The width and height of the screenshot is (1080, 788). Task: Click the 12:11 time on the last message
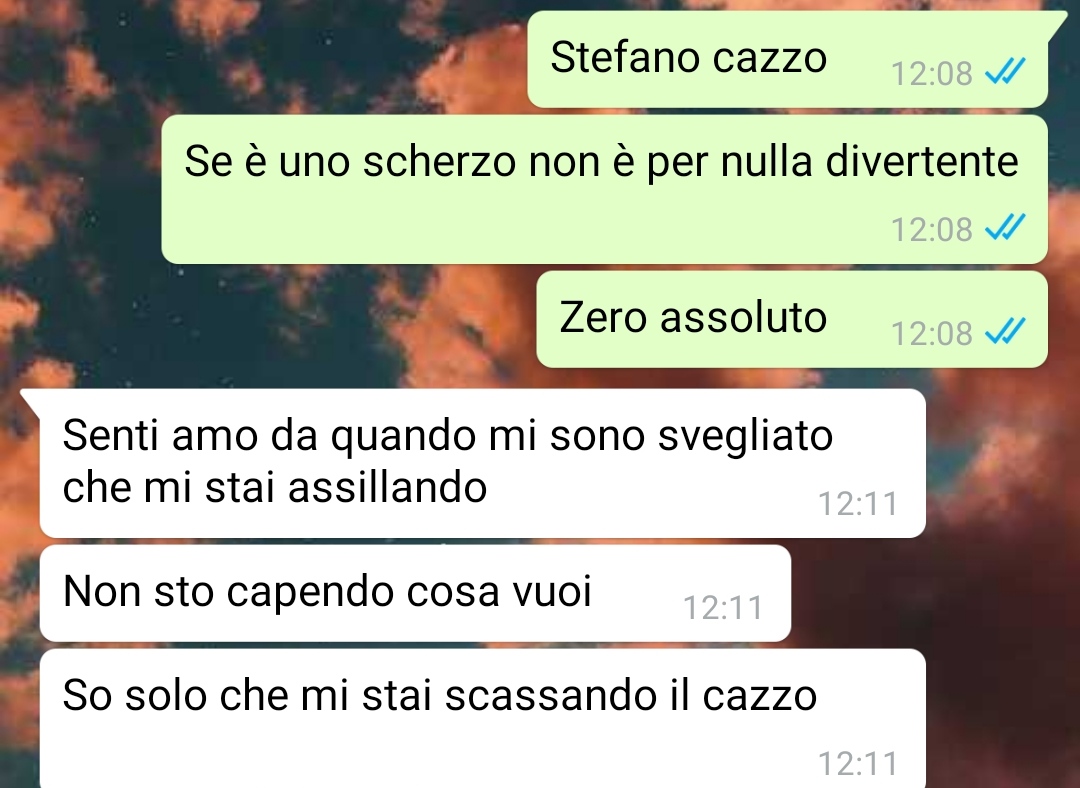(x=858, y=763)
